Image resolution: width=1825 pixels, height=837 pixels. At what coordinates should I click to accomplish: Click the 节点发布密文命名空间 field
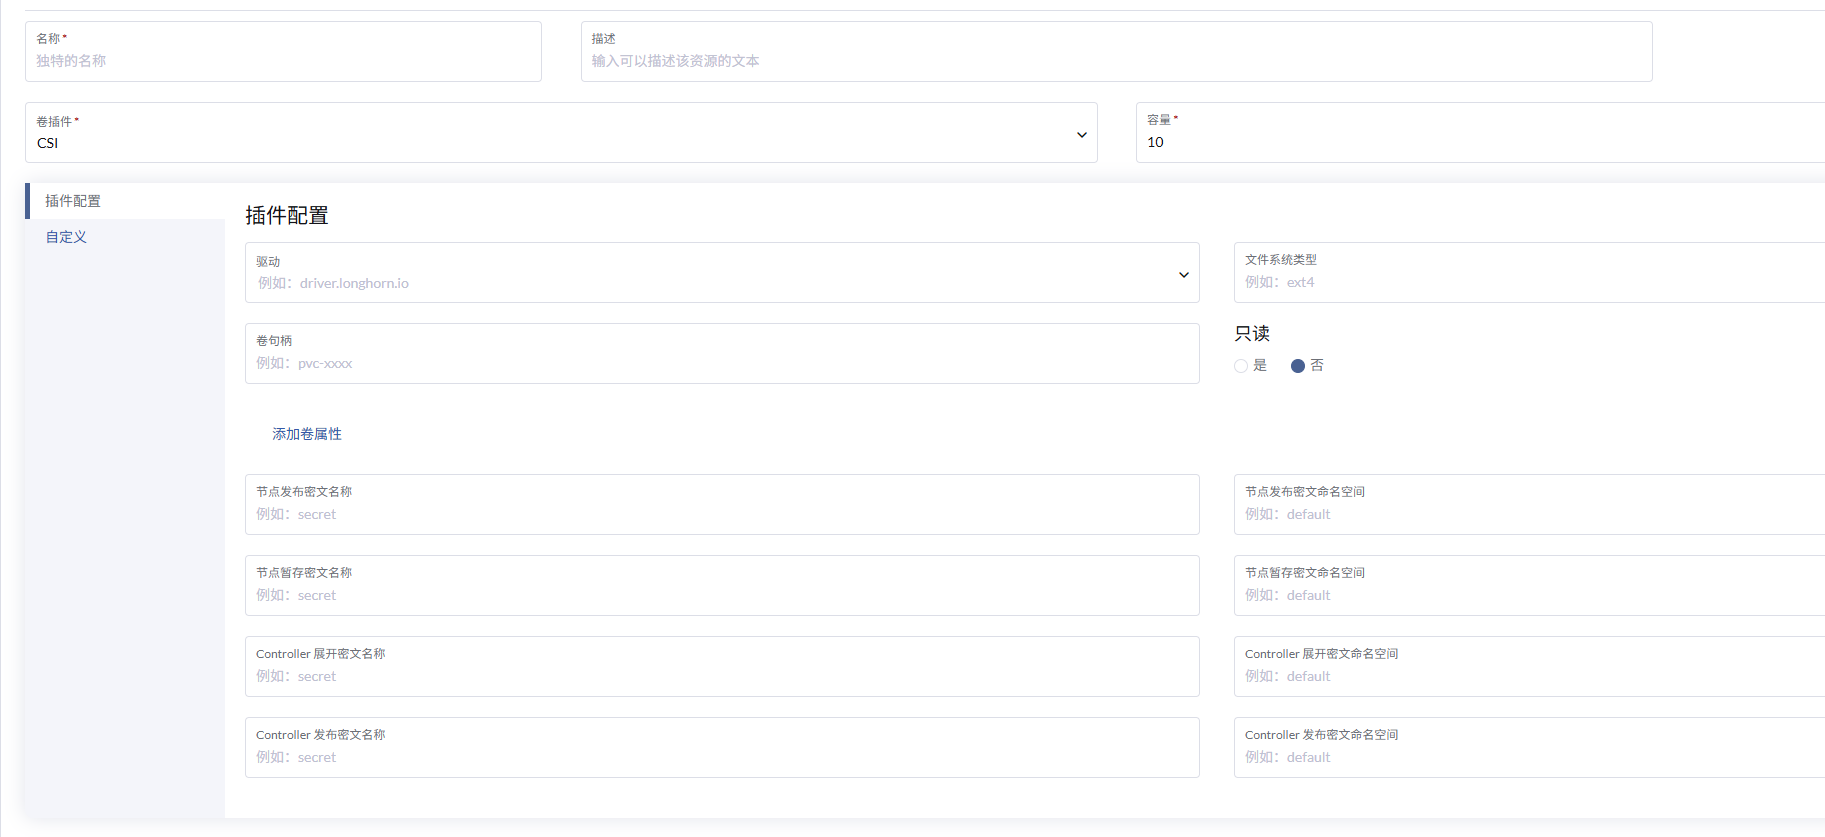coord(1530,514)
